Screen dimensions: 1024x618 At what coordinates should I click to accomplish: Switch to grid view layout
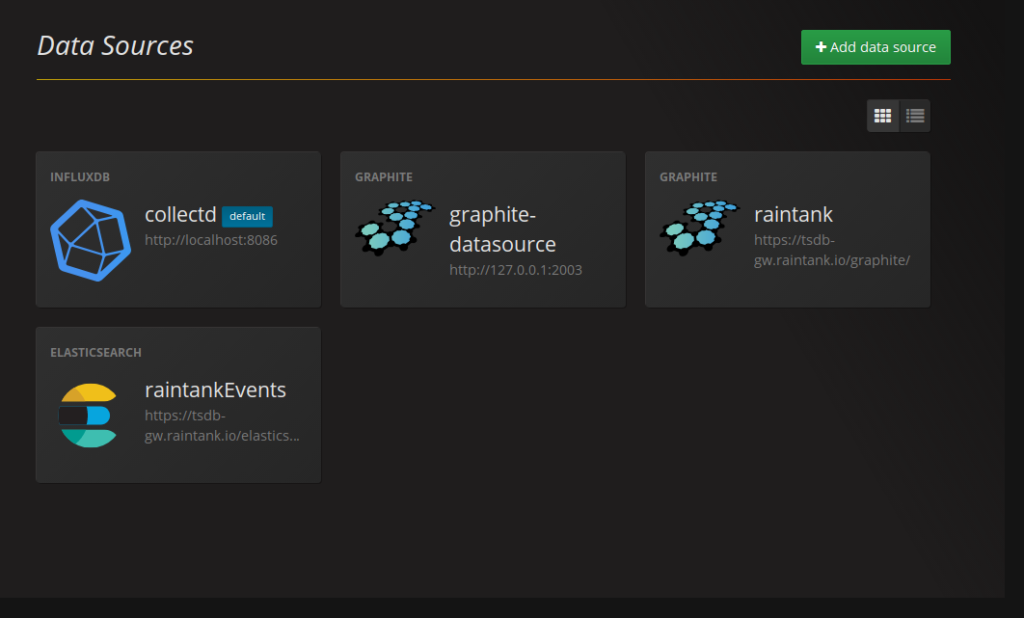click(x=882, y=115)
